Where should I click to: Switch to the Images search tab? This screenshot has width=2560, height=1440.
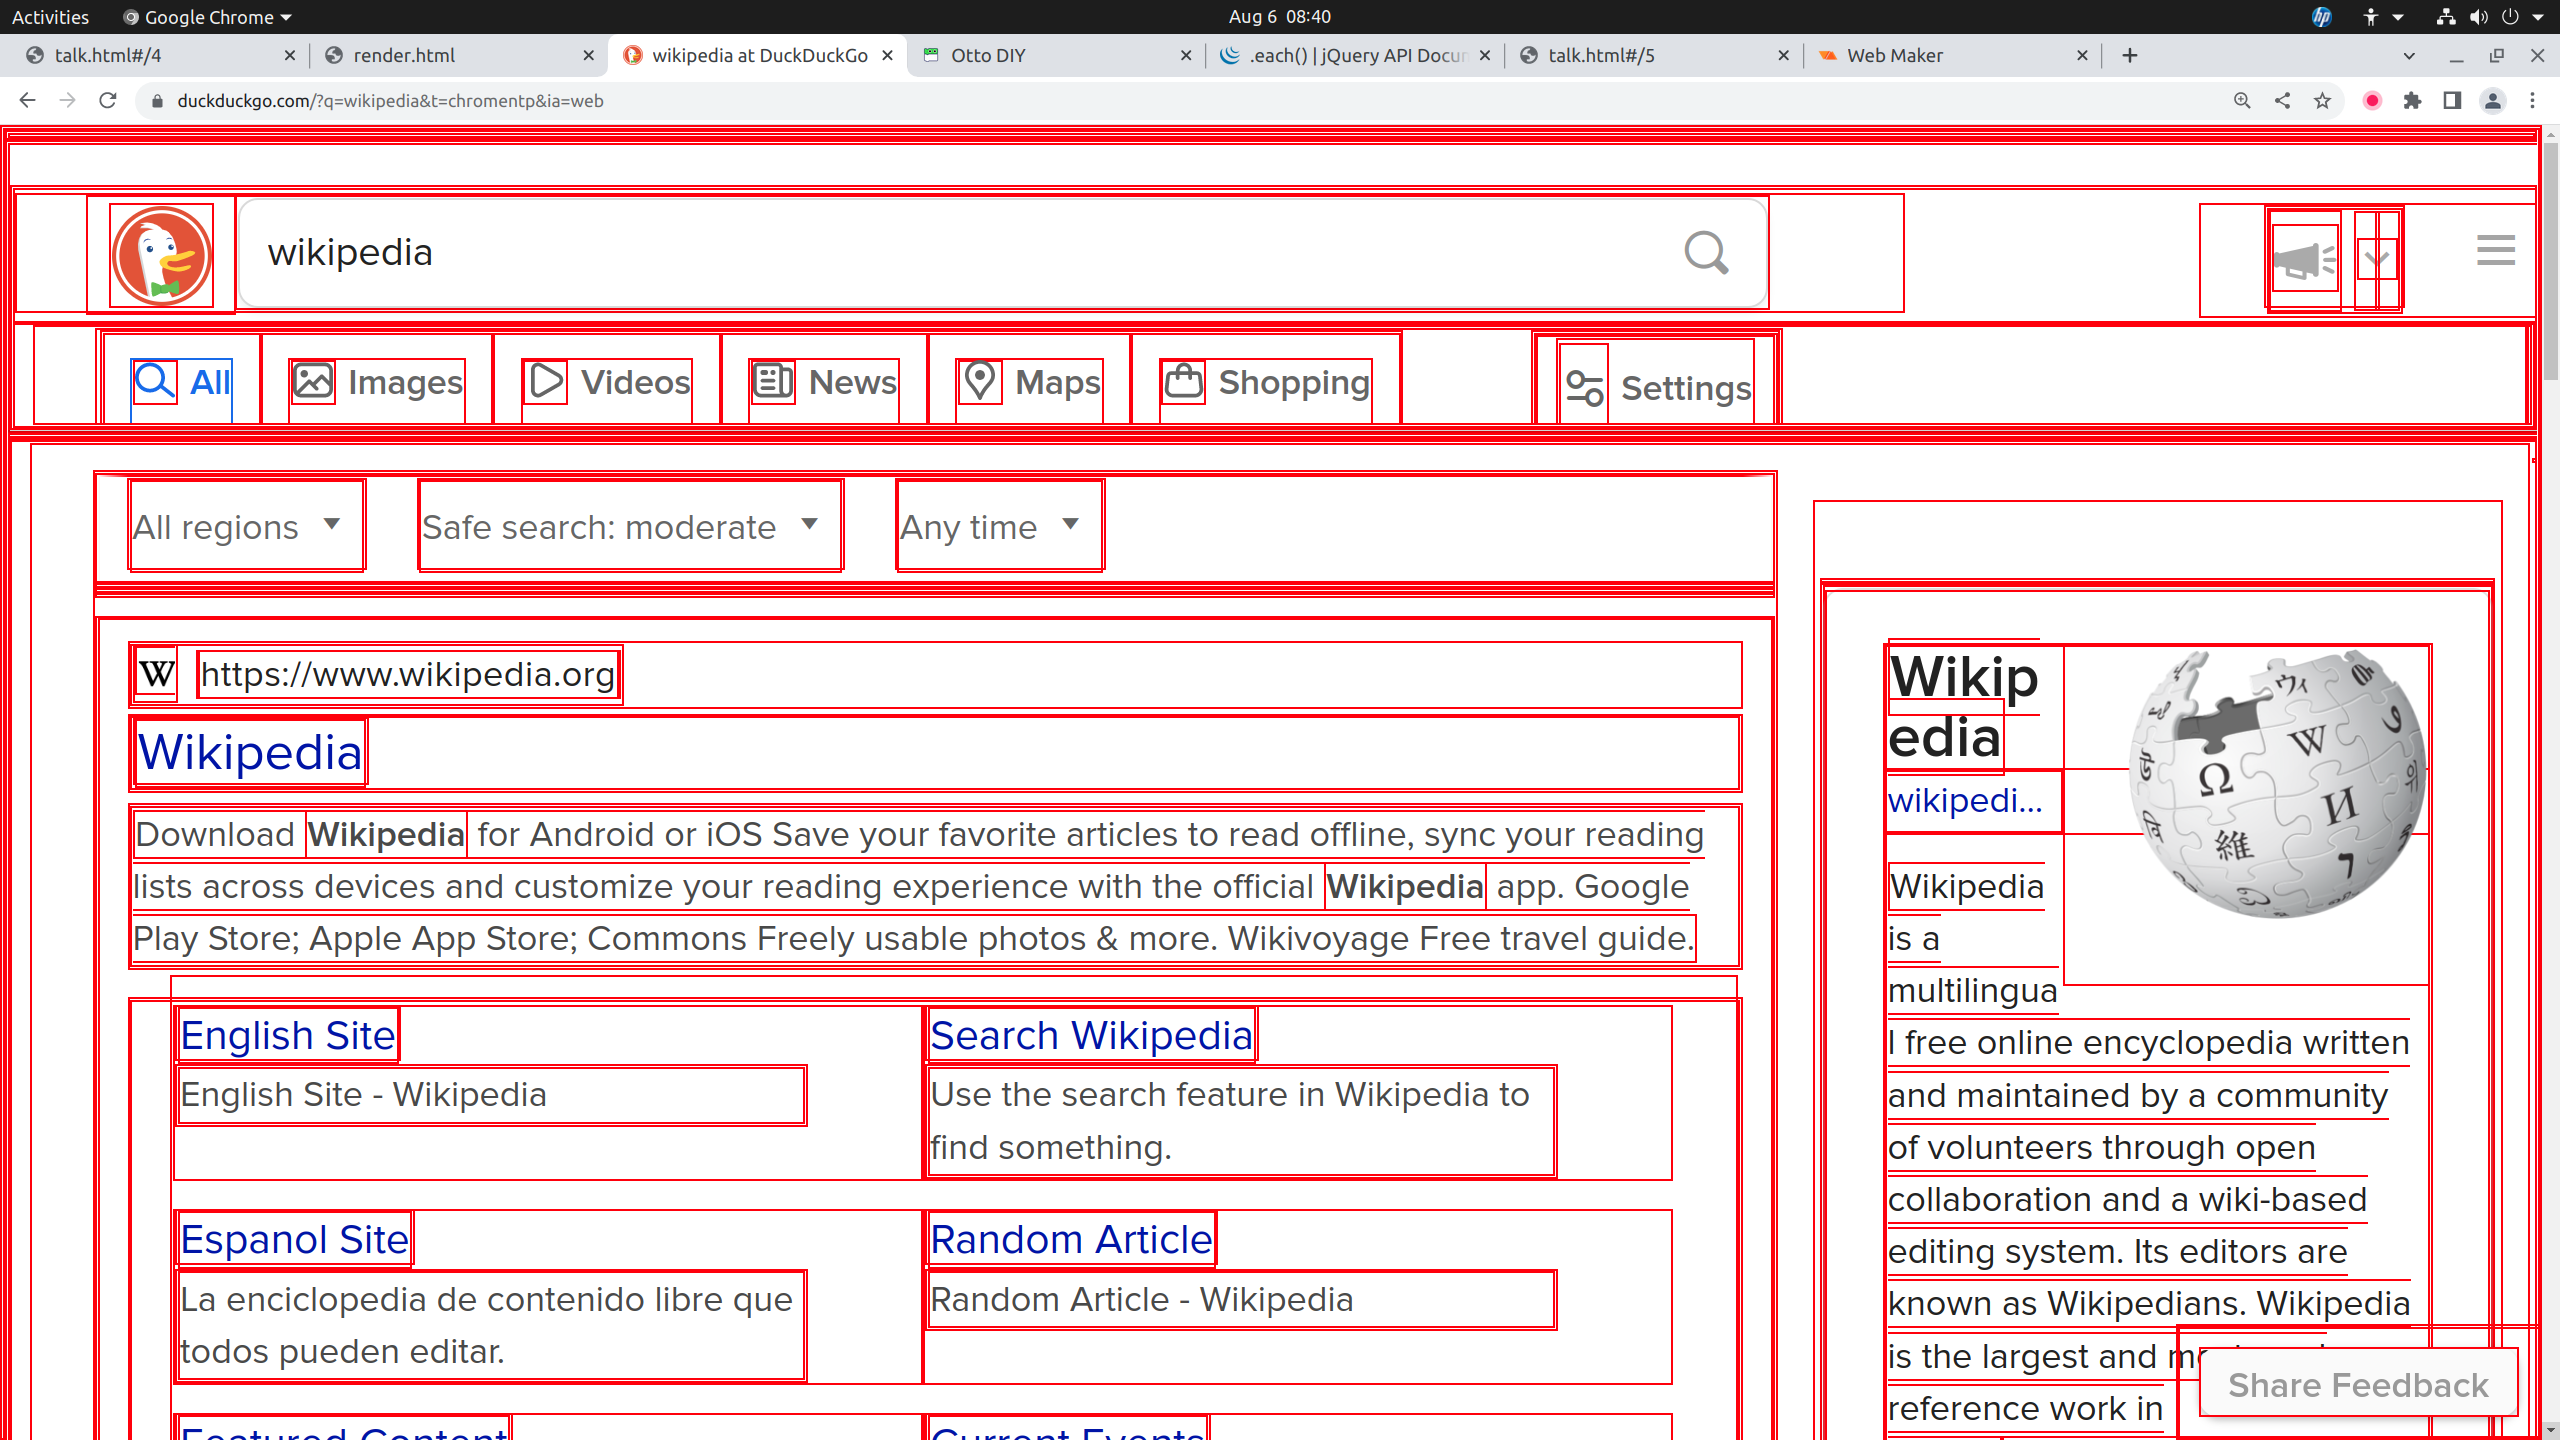[377, 383]
